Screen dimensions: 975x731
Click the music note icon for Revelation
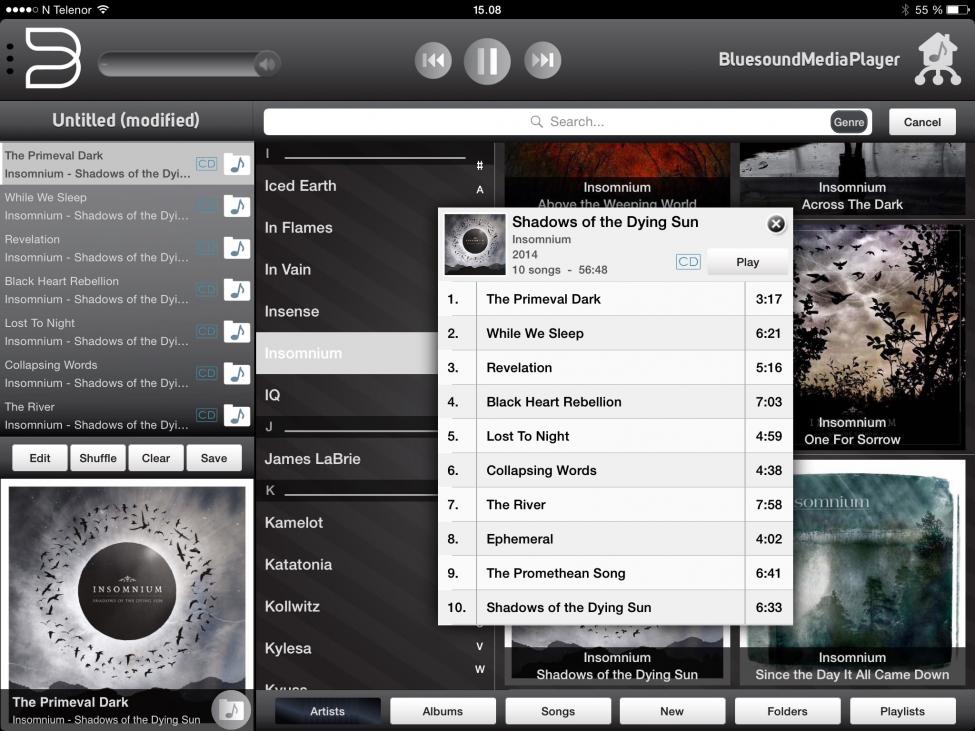click(x=237, y=248)
